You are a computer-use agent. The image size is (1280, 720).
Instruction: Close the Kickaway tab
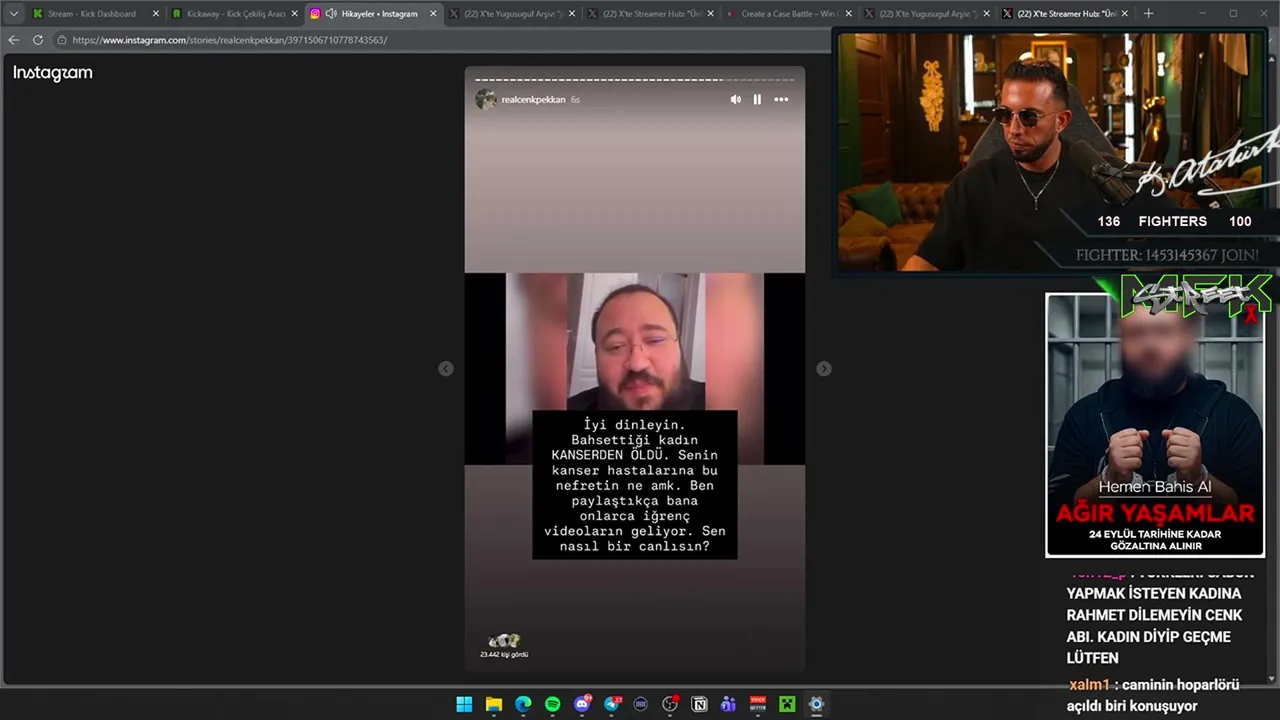295,14
